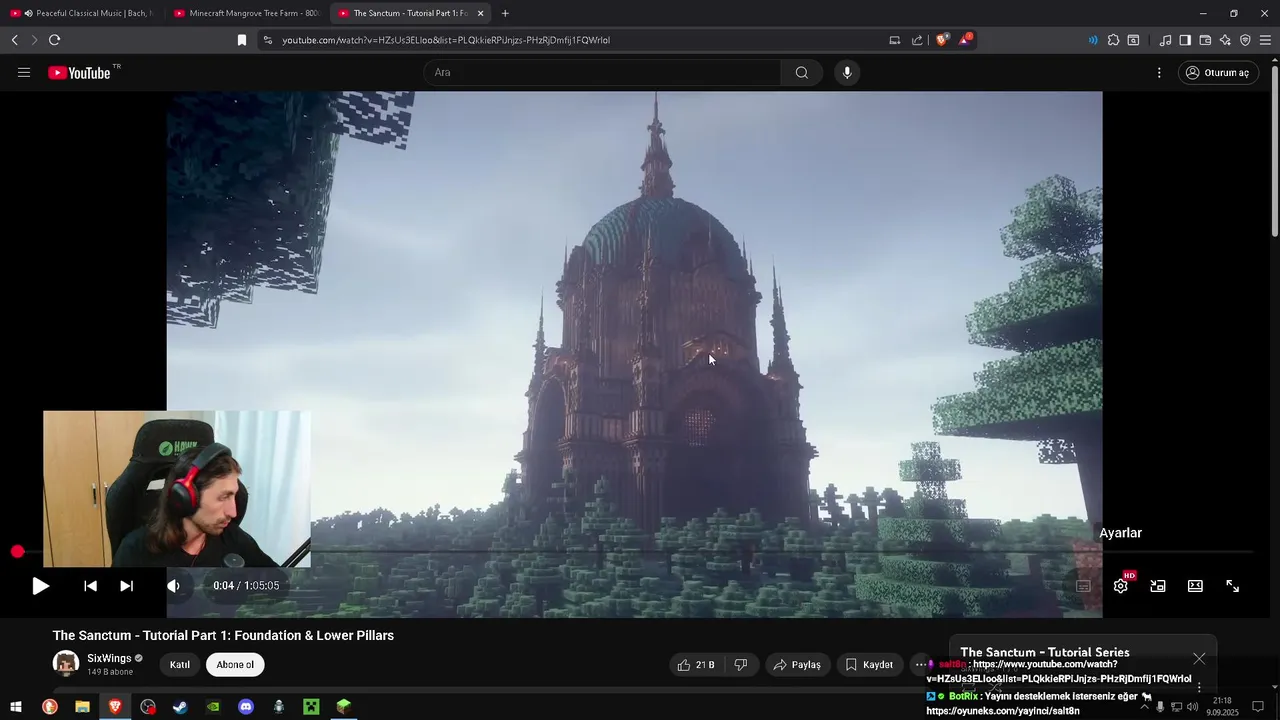Open a new browser tab
The width and height of the screenshot is (1280, 720).
point(505,13)
